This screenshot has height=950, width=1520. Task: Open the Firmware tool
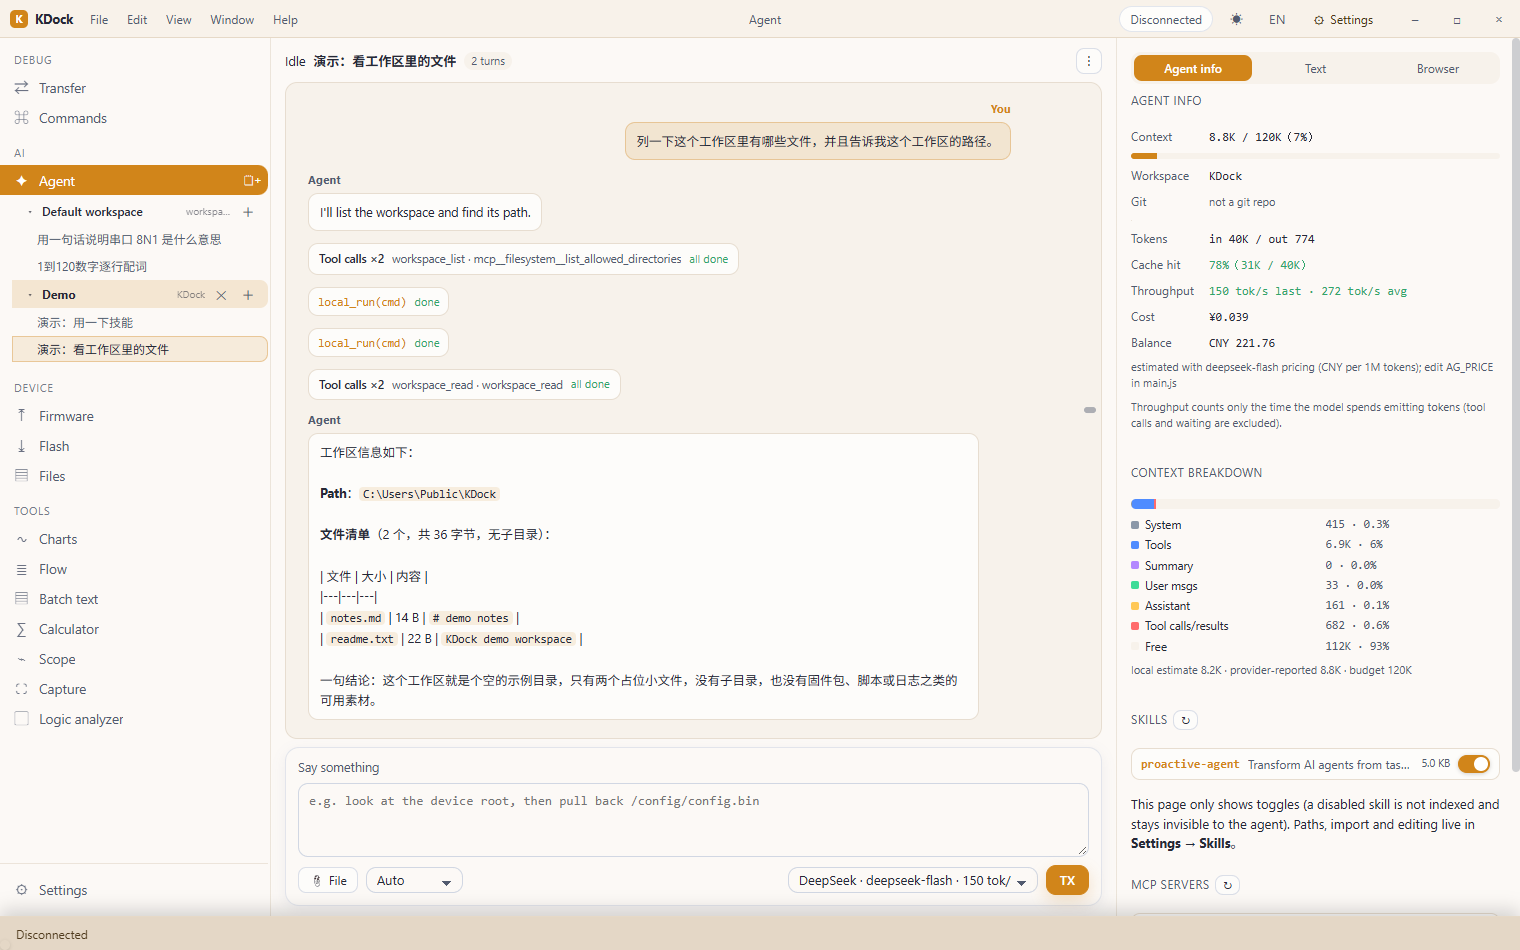[x=135, y=416]
